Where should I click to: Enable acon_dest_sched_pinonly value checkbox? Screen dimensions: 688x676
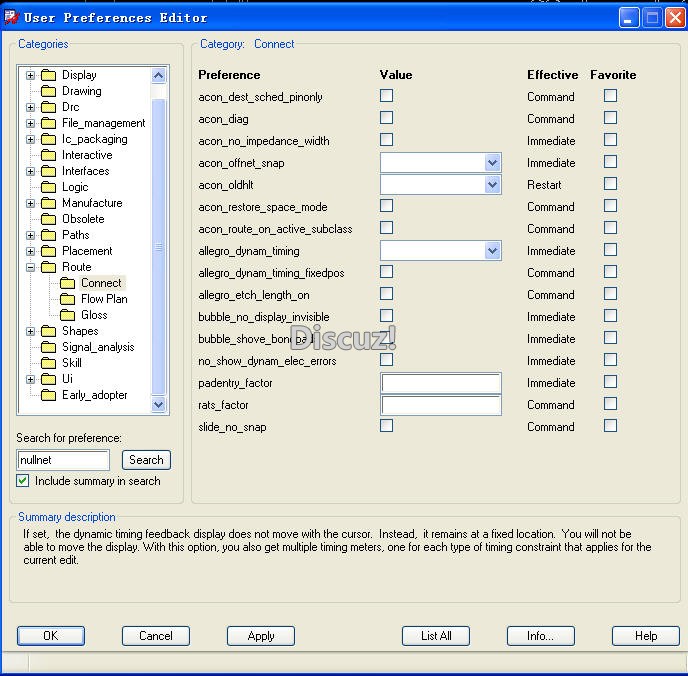point(386,96)
